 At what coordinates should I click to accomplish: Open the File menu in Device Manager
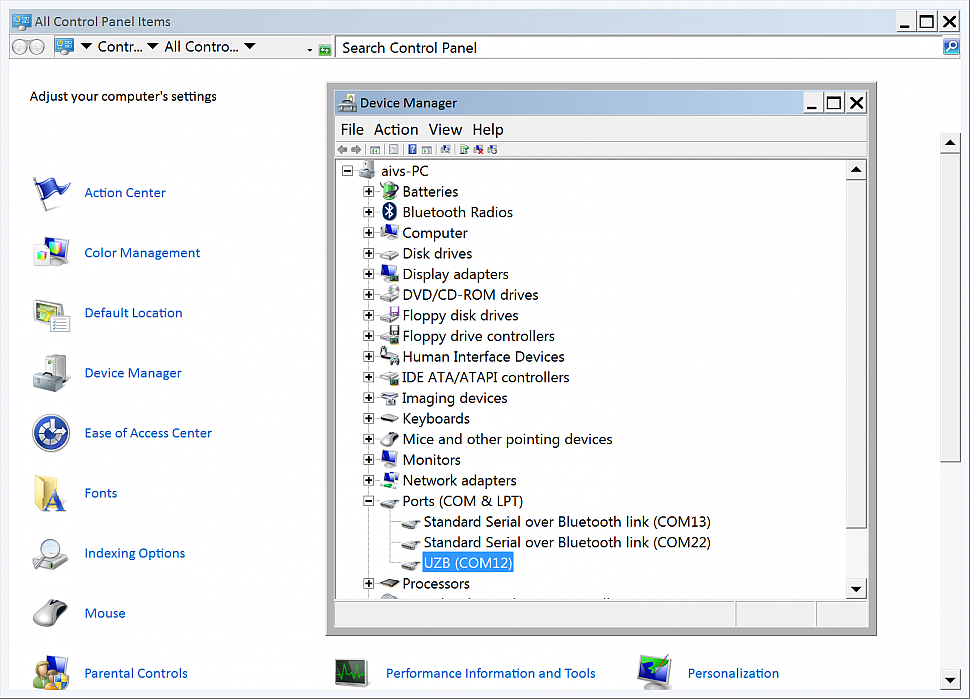pos(352,129)
